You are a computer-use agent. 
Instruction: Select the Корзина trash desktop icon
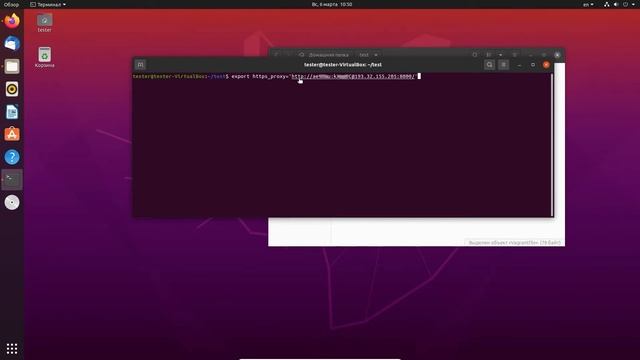(44, 58)
